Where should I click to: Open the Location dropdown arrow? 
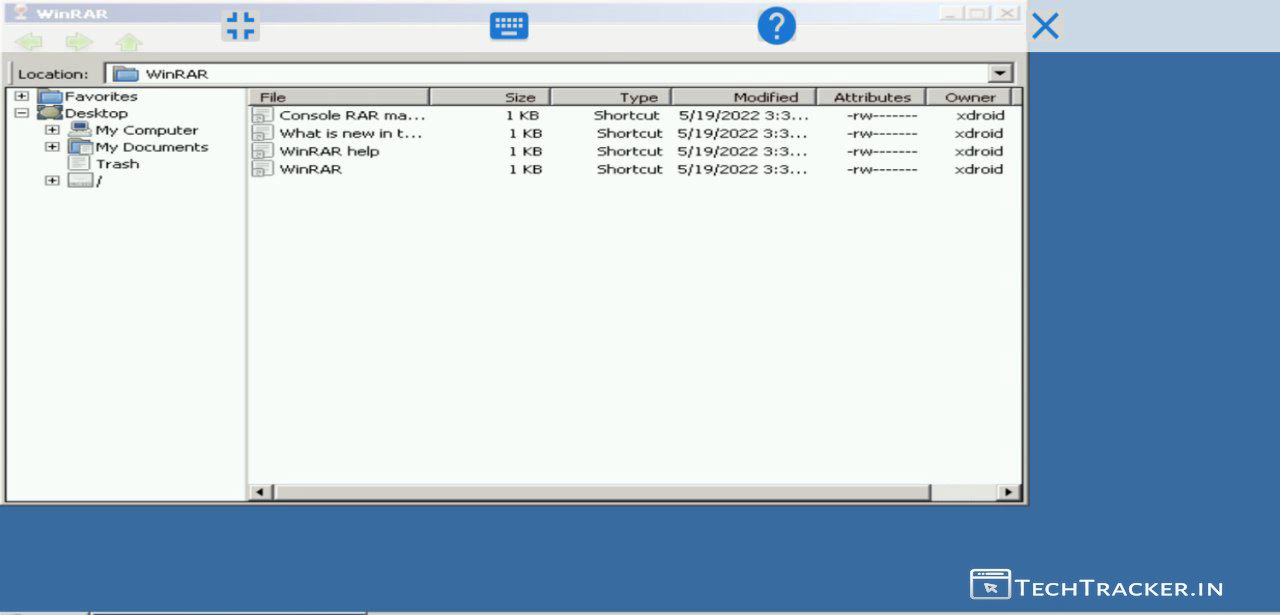click(999, 73)
